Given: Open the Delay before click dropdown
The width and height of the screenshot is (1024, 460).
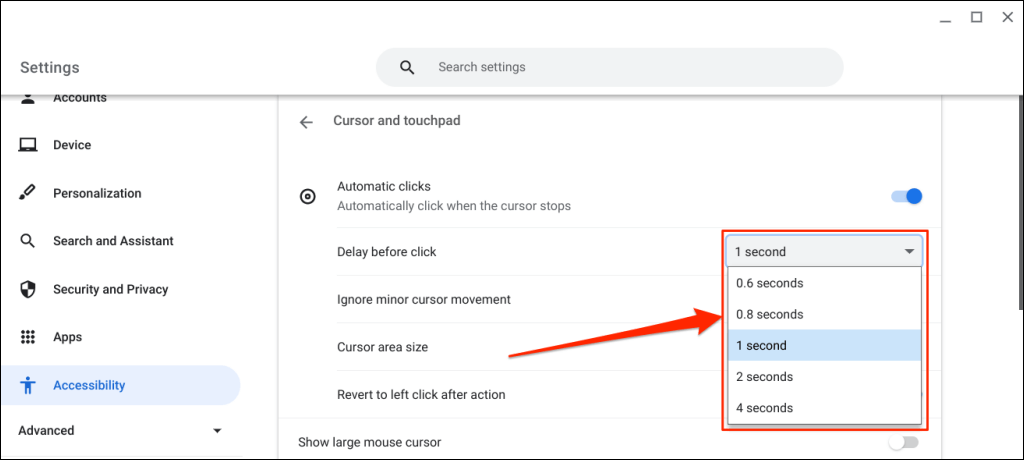Looking at the screenshot, I should (x=823, y=252).
